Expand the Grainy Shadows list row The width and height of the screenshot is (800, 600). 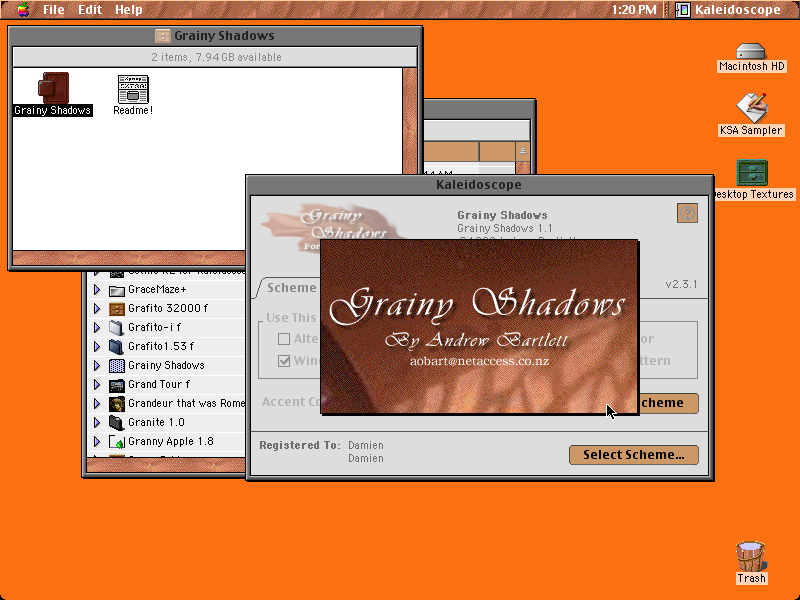tap(97, 365)
